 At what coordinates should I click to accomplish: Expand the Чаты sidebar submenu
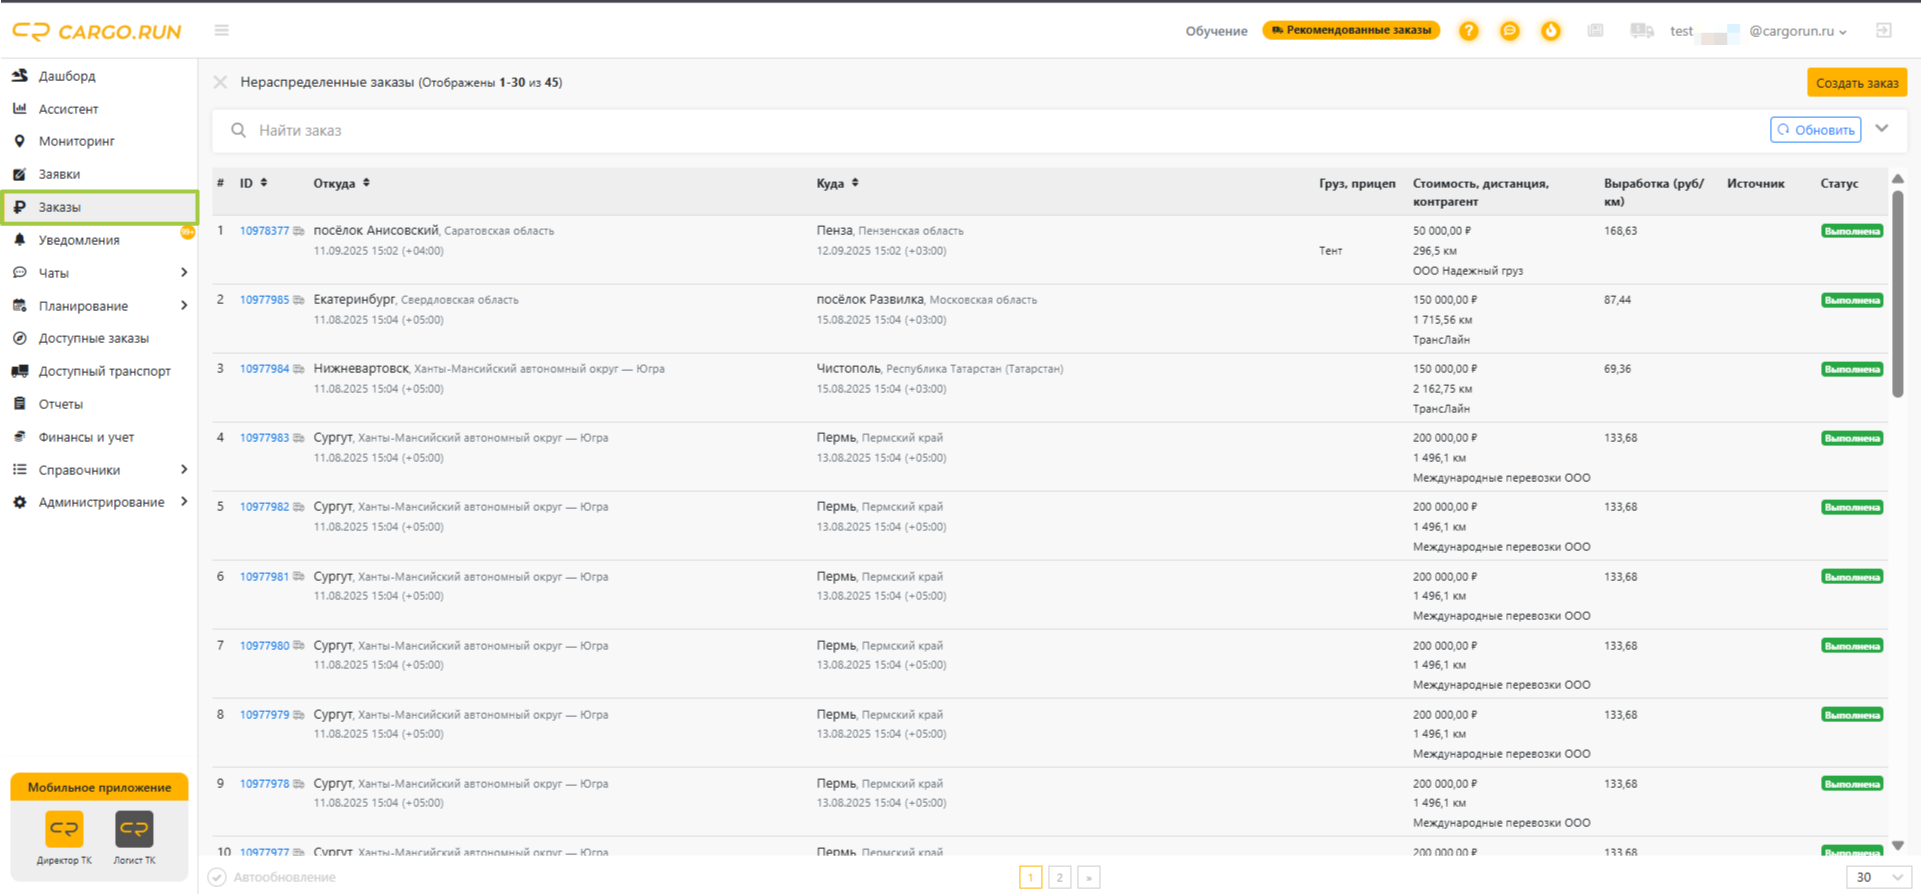pos(184,273)
